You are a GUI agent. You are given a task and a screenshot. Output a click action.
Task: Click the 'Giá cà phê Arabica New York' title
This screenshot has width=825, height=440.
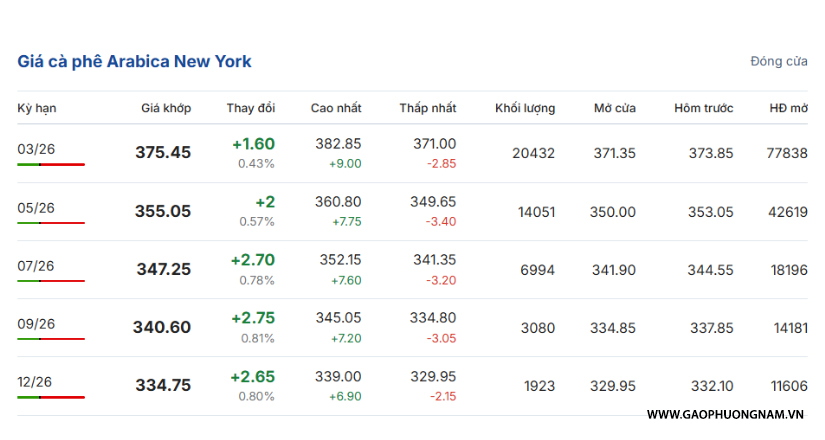[x=134, y=62]
